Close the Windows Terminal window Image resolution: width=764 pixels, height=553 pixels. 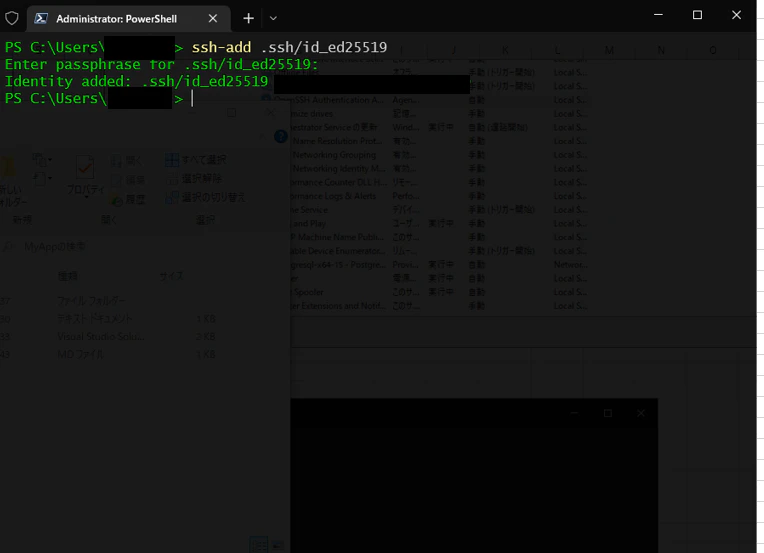[x=736, y=15]
